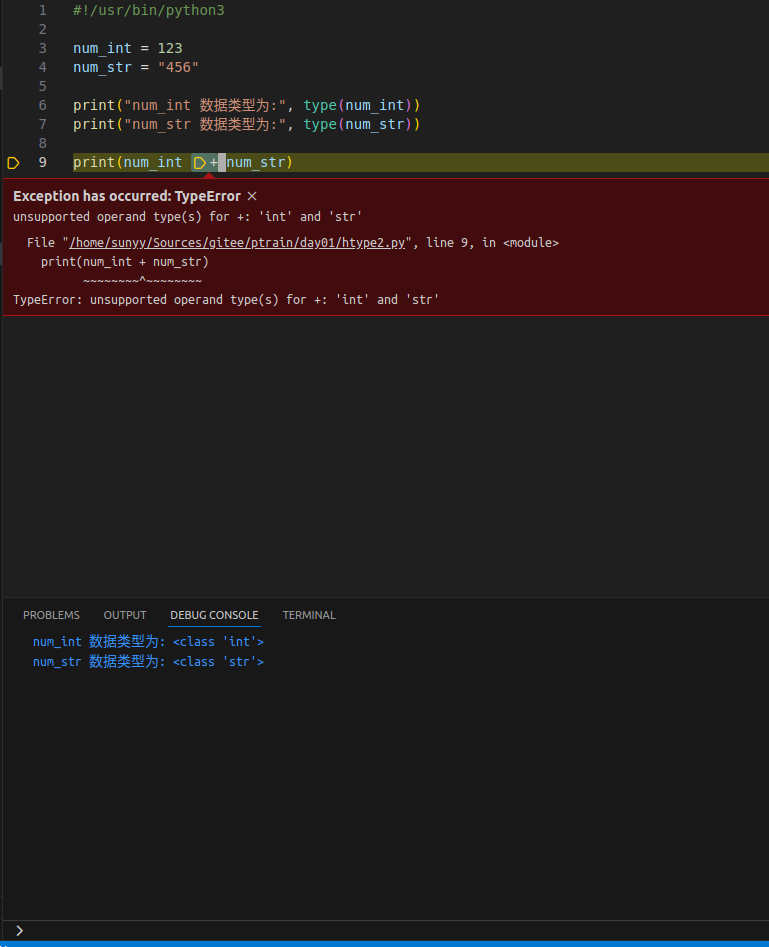Viewport: 769px width, 947px height.
Task: Switch to the PROBLEMS tab
Action: [x=51, y=615]
